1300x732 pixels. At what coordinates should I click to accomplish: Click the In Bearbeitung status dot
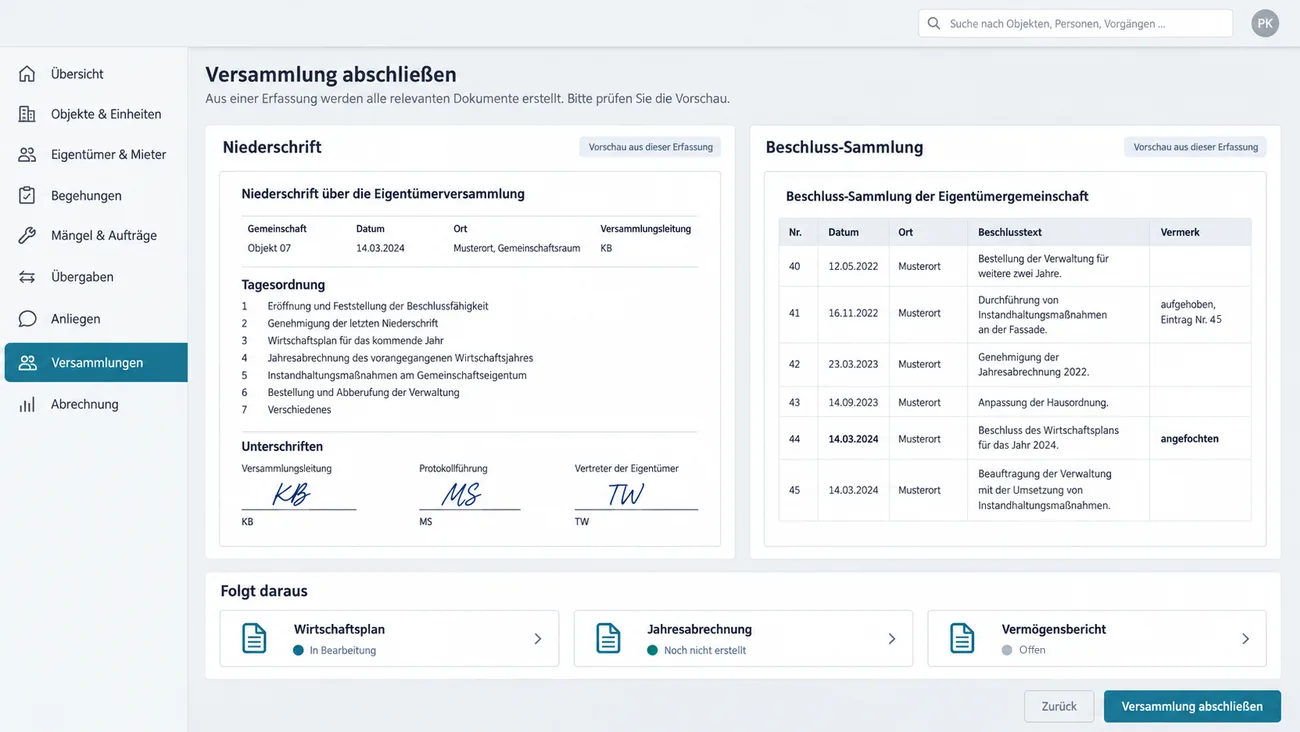(298, 650)
